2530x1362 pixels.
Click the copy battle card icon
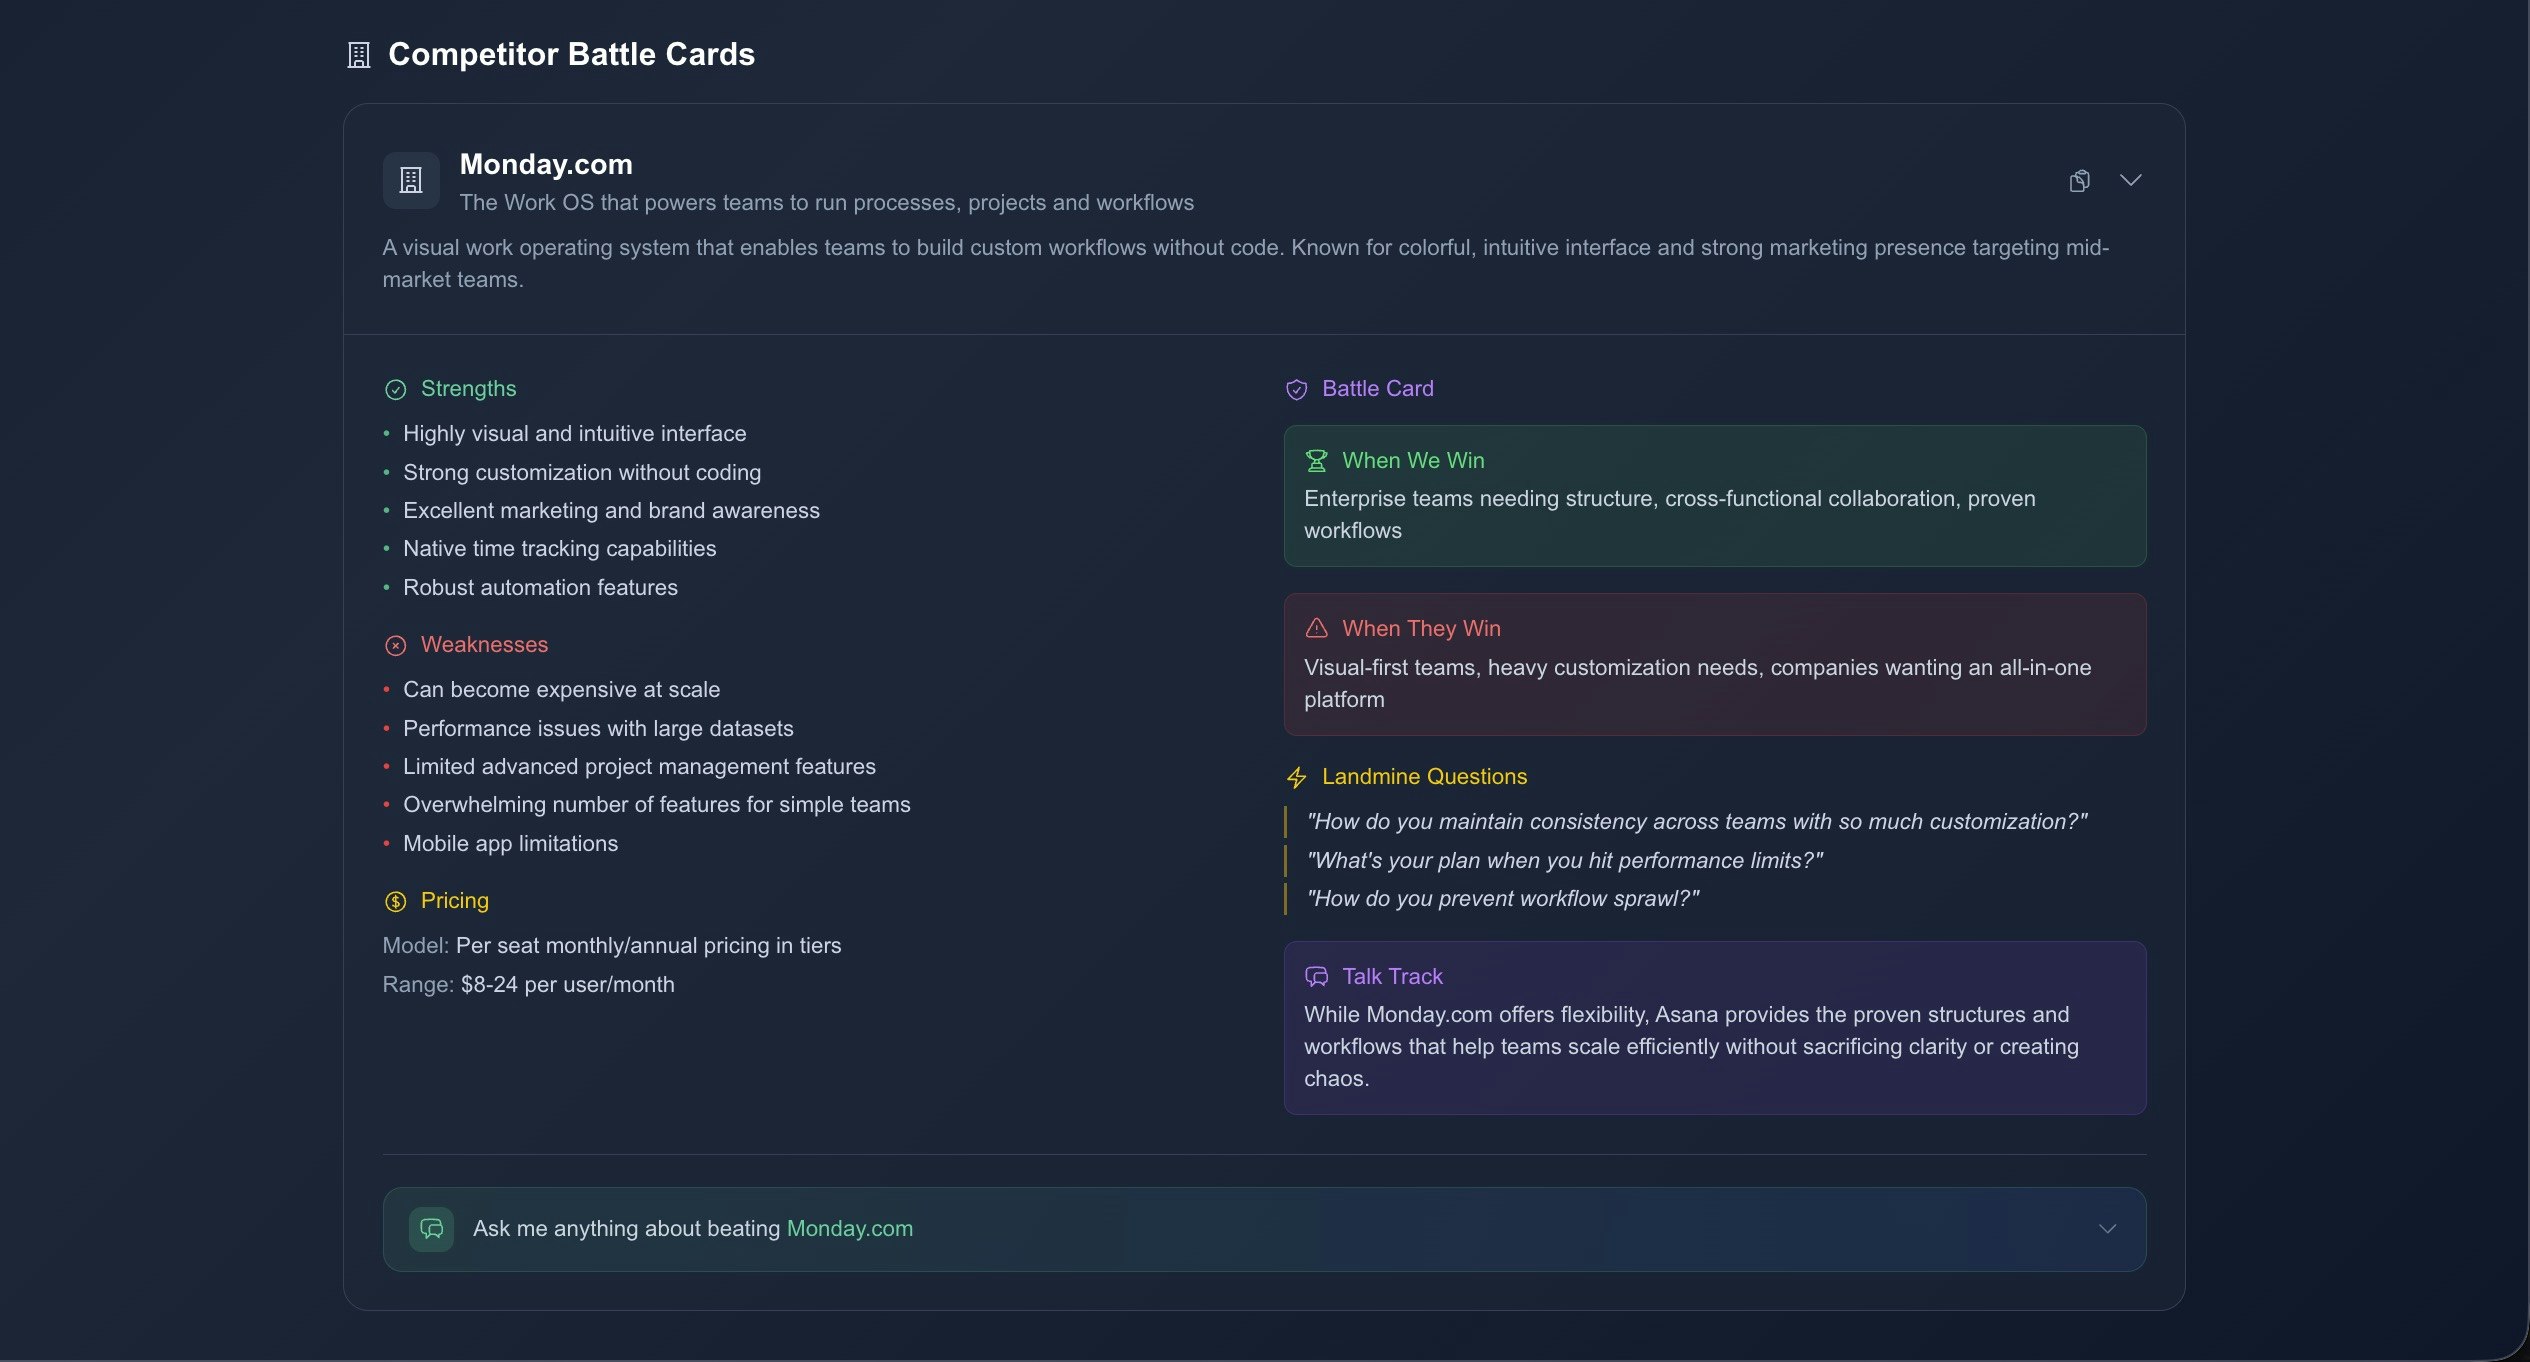[2079, 180]
